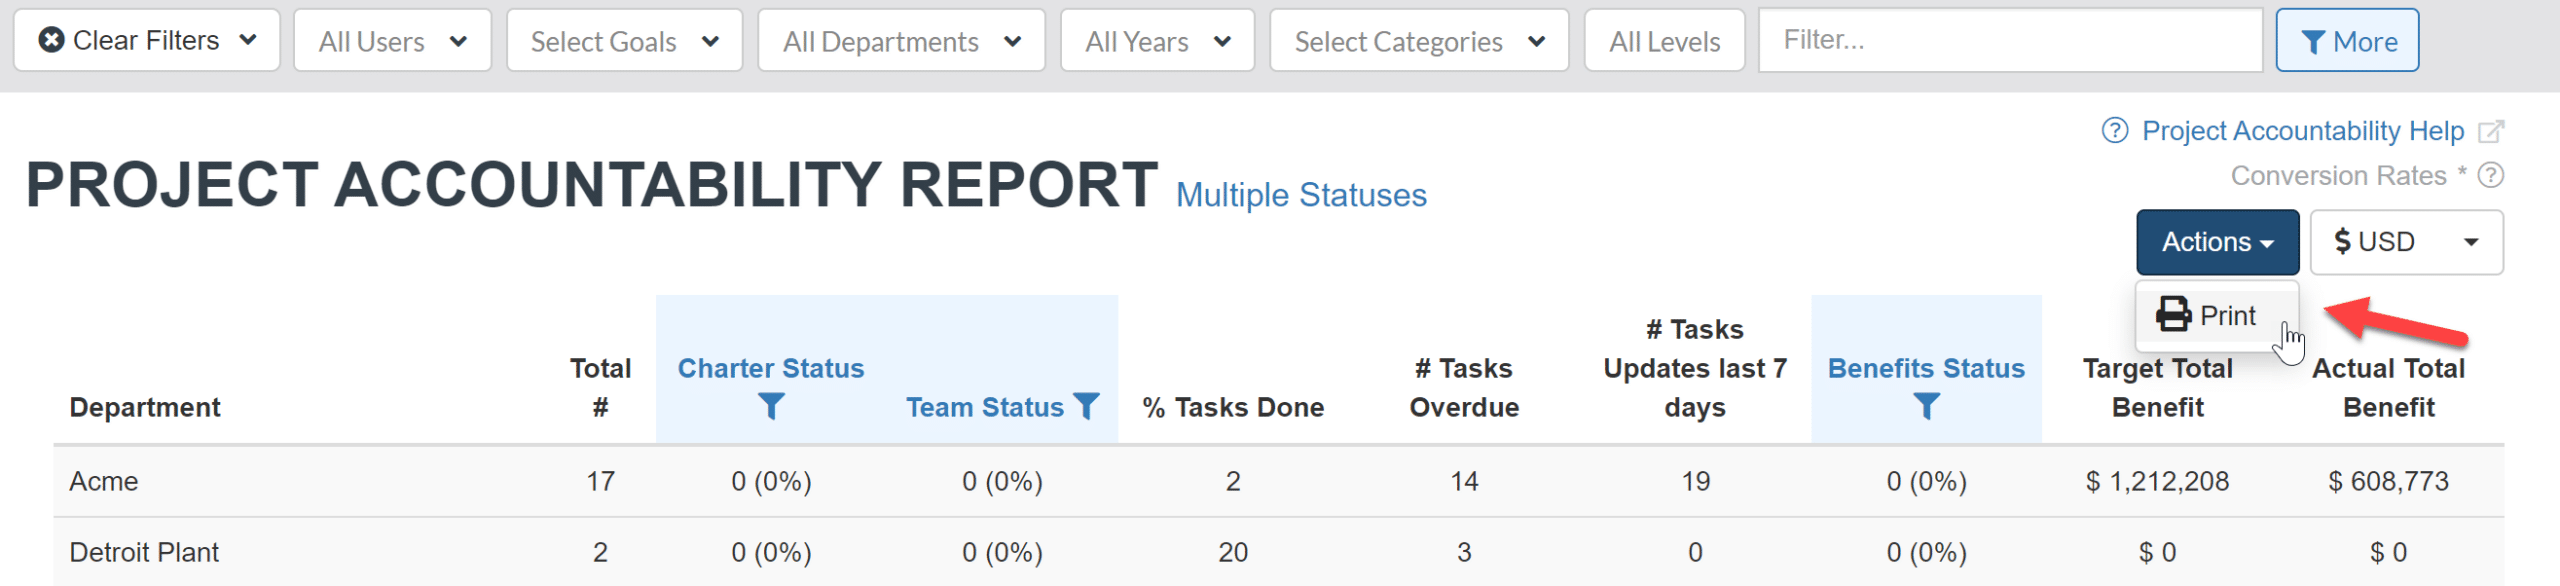
Task: Click the Team Status filter funnel icon
Action: click(1086, 406)
